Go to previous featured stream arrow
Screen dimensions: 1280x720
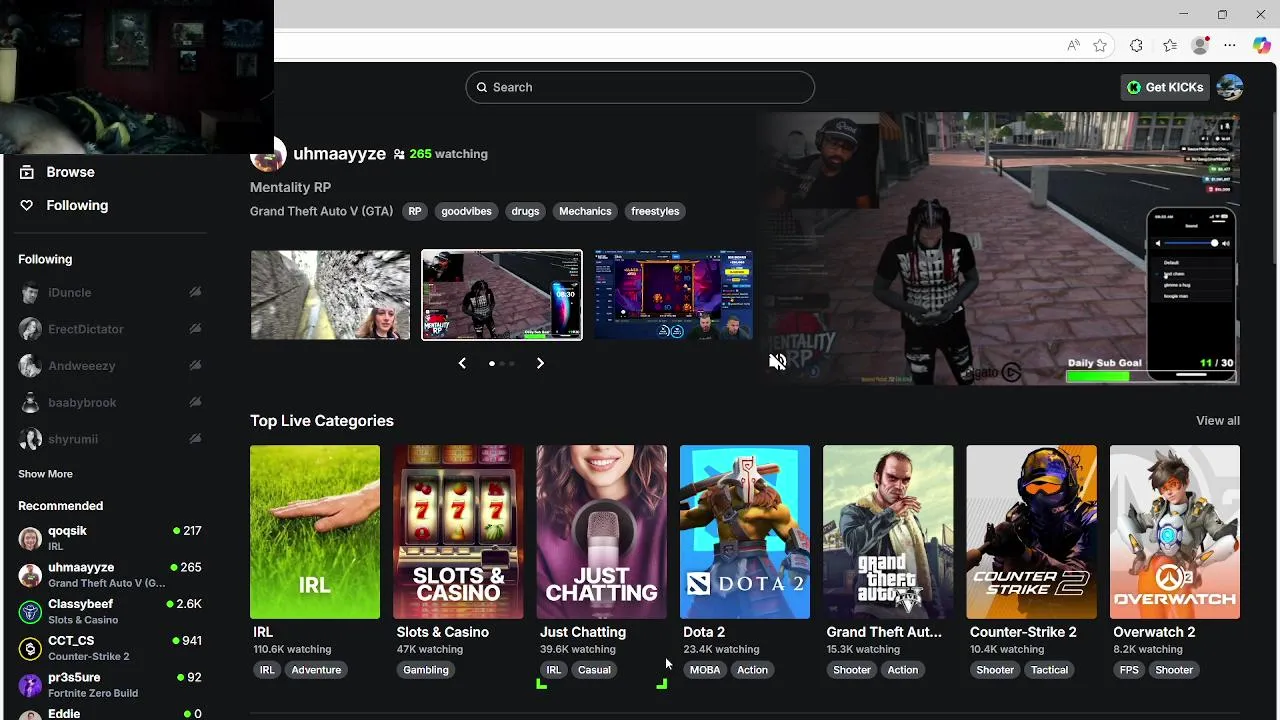coord(462,363)
